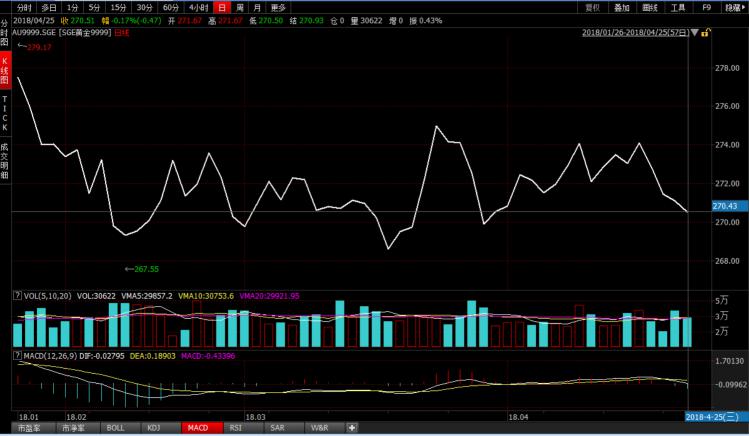The height and width of the screenshot is (436, 749).
Task: Open the 工具 tools menu
Action: [678, 7]
